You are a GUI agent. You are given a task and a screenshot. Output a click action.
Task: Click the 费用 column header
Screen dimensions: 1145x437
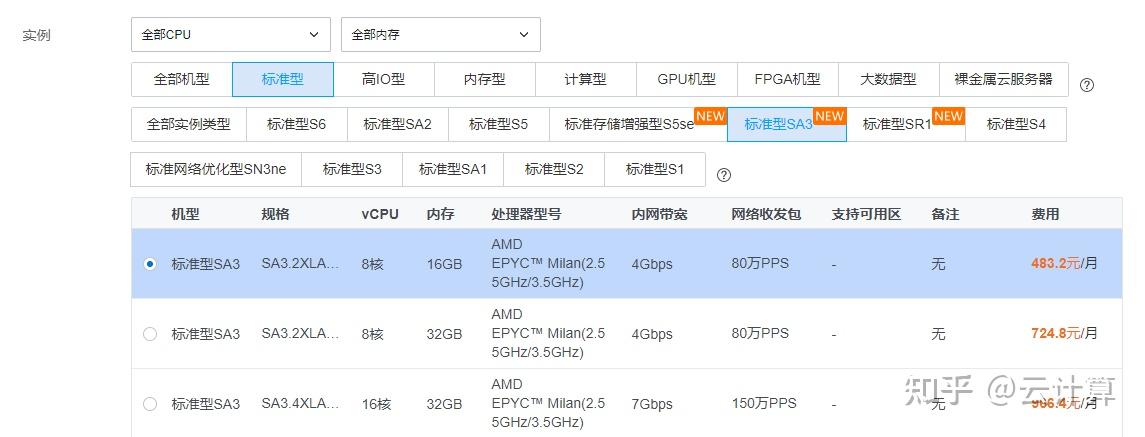[x=1045, y=214]
